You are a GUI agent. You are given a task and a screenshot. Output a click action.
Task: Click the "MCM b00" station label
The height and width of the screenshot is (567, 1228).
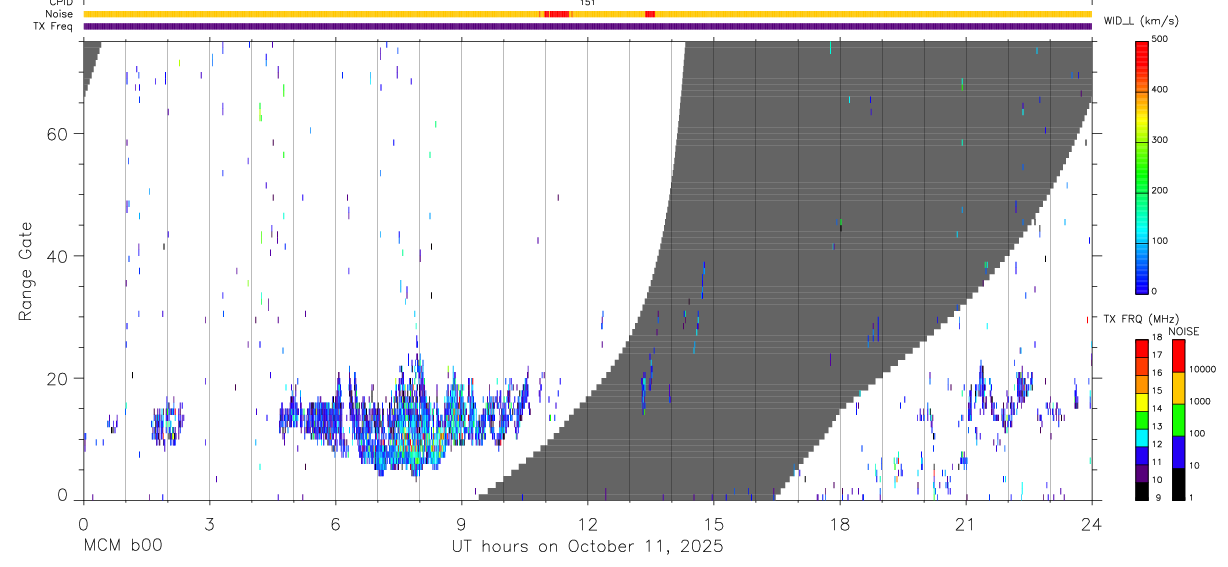click(122, 546)
